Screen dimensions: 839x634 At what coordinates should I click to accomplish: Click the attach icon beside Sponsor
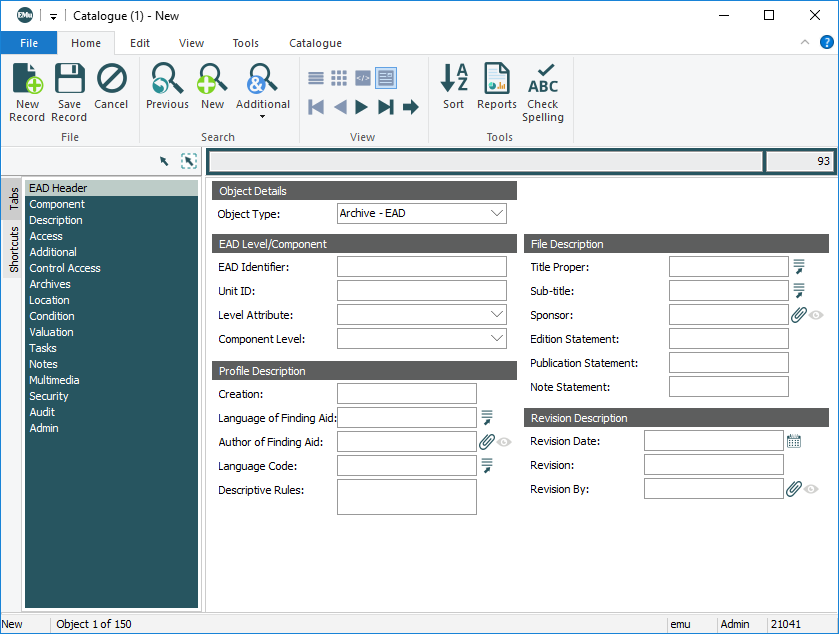pos(798,315)
